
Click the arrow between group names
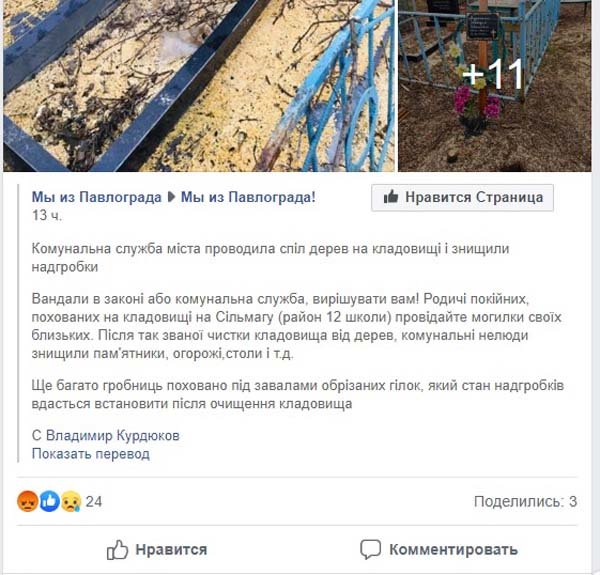(x=171, y=197)
